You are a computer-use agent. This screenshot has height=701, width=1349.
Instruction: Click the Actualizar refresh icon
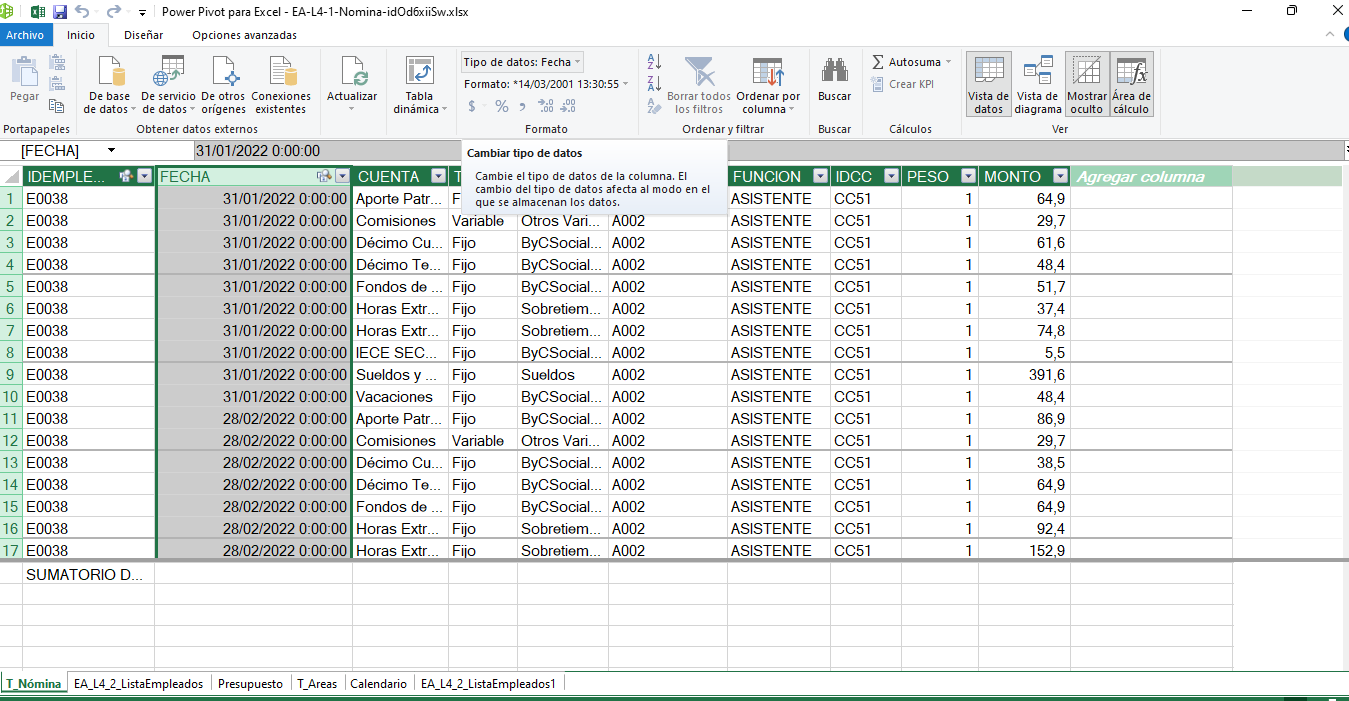(352, 73)
